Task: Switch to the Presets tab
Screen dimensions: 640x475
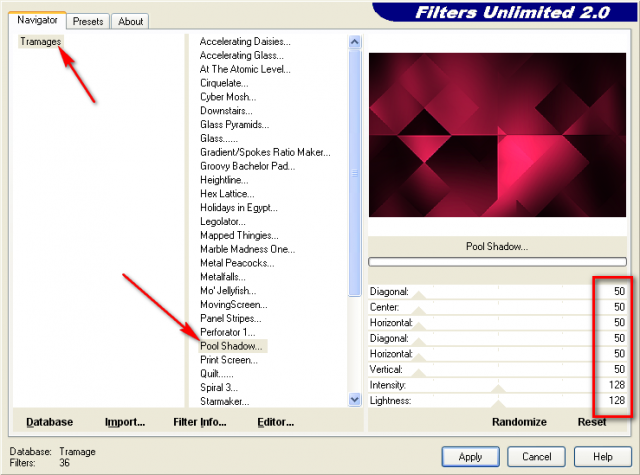Action: [88, 20]
